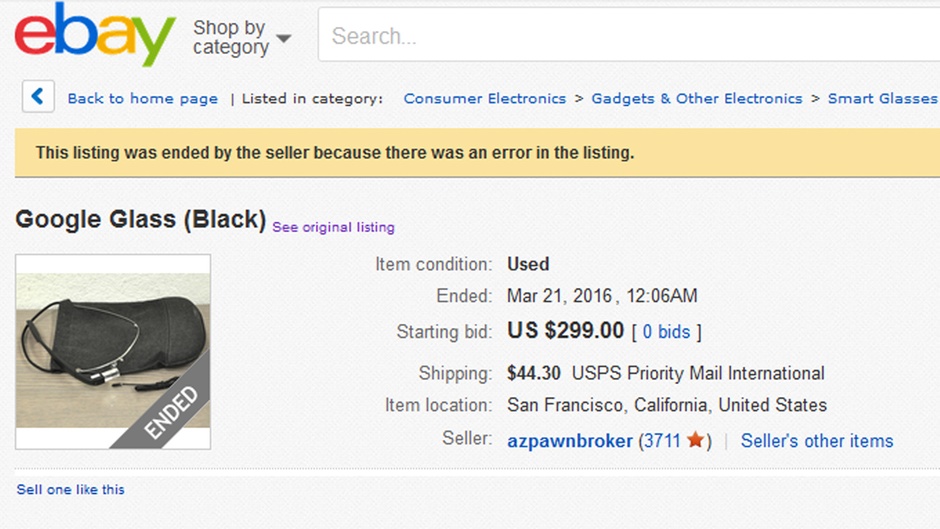
Task: Open the Shop by category dropdown arrow
Action: (x=284, y=38)
